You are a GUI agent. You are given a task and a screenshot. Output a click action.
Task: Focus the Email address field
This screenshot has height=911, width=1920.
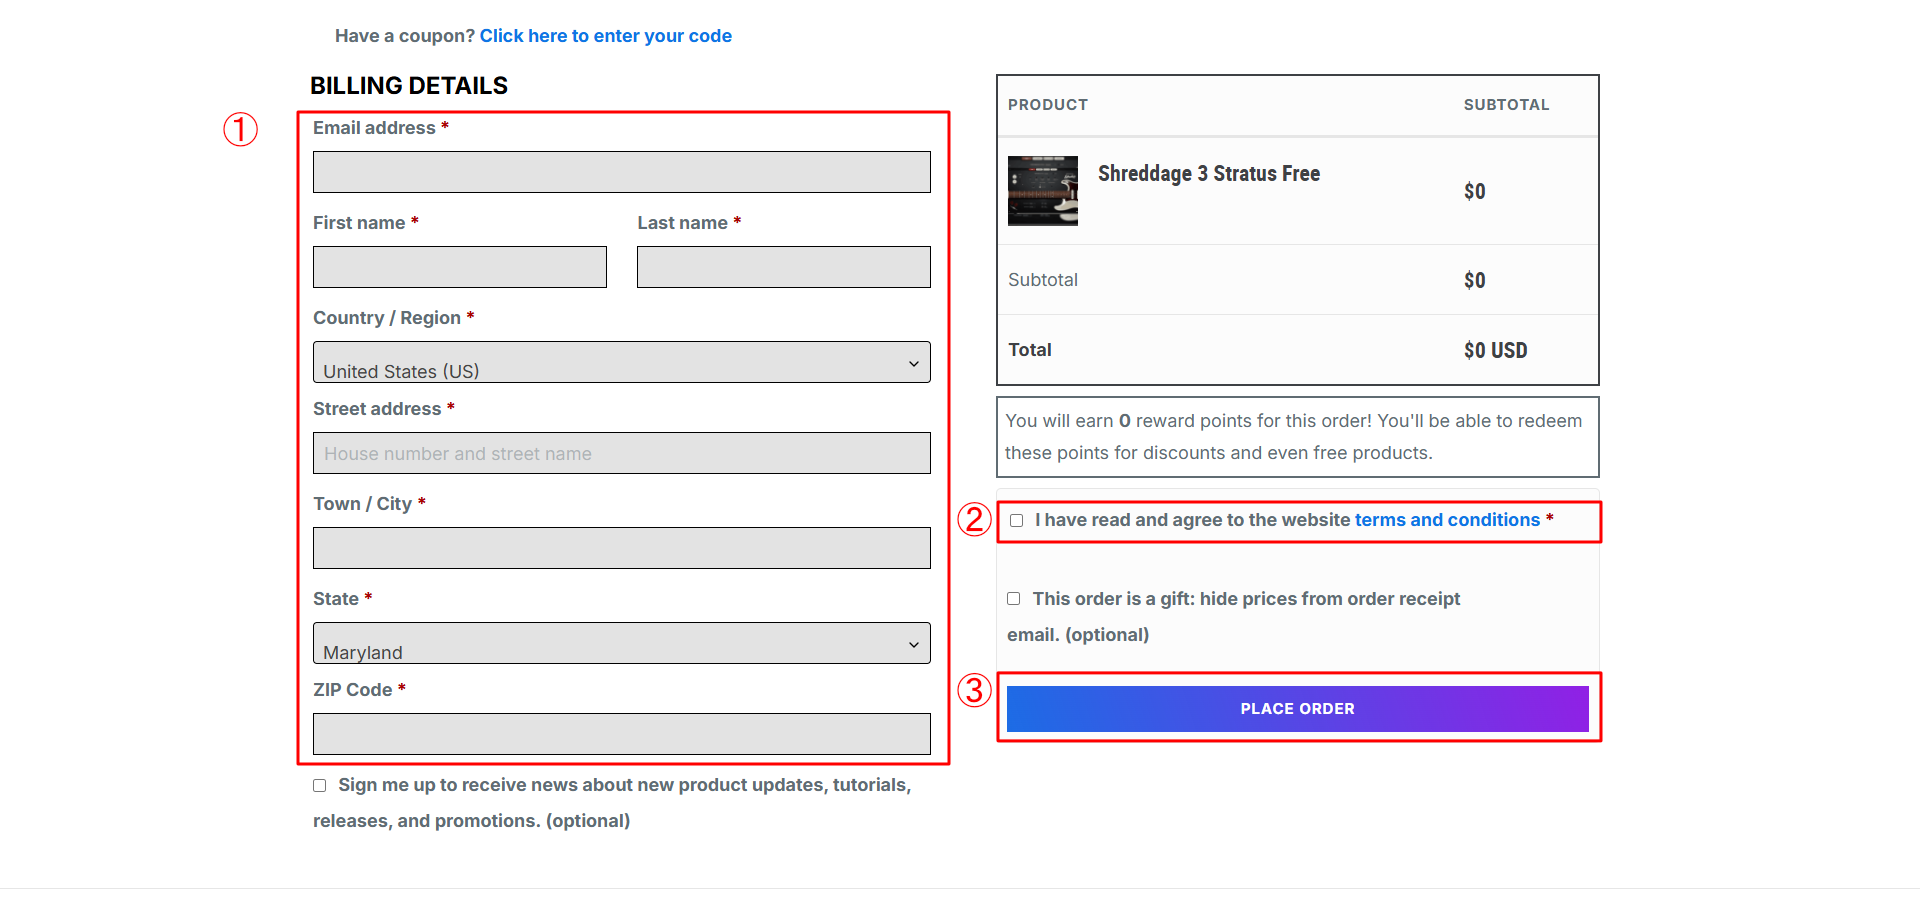[x=622, y=172]
